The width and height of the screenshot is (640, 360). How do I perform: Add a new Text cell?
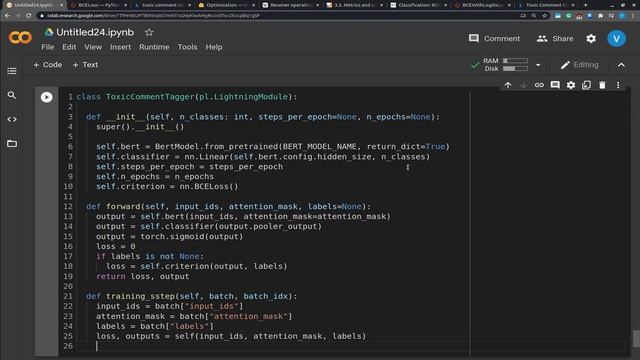[x=85, y=65]
